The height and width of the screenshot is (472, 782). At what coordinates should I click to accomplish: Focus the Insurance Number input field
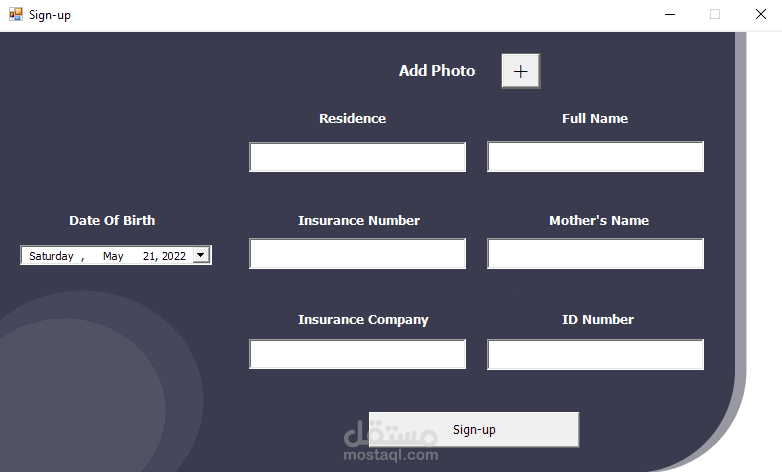click(x=357, y=254)
